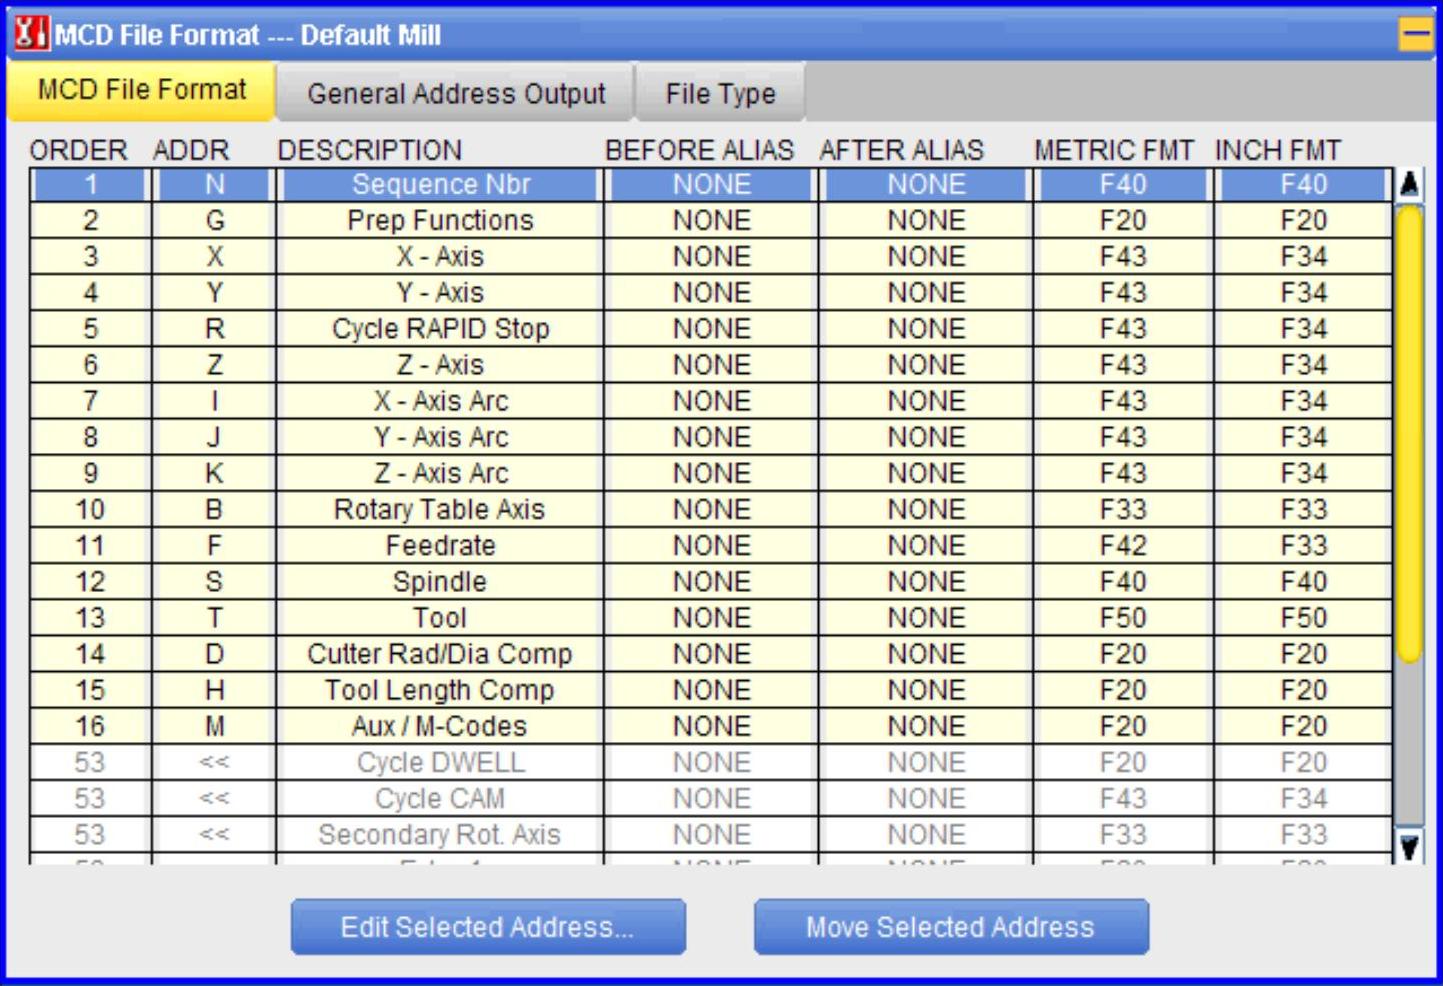This screenshot has width=1443, height=986.
Task: Minimize the MCD File Format window
Action: [1415, 35]
